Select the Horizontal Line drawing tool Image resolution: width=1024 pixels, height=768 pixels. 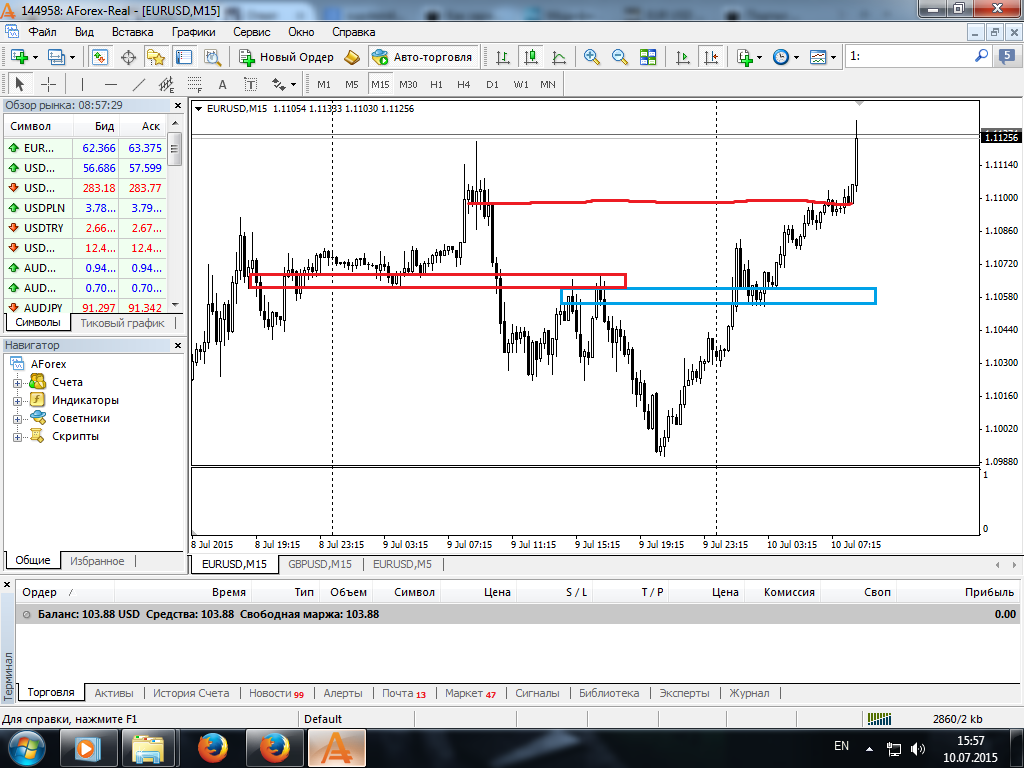111,84
